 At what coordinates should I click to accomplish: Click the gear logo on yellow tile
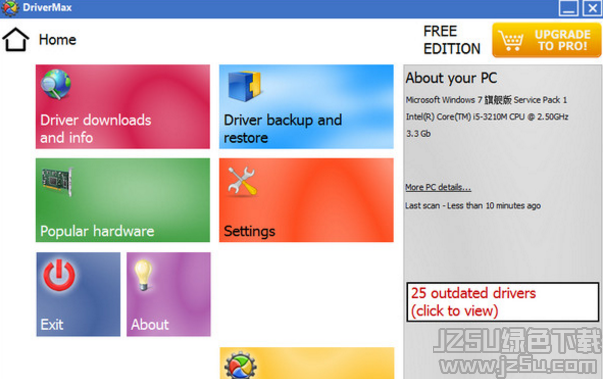tap(240, 365)
